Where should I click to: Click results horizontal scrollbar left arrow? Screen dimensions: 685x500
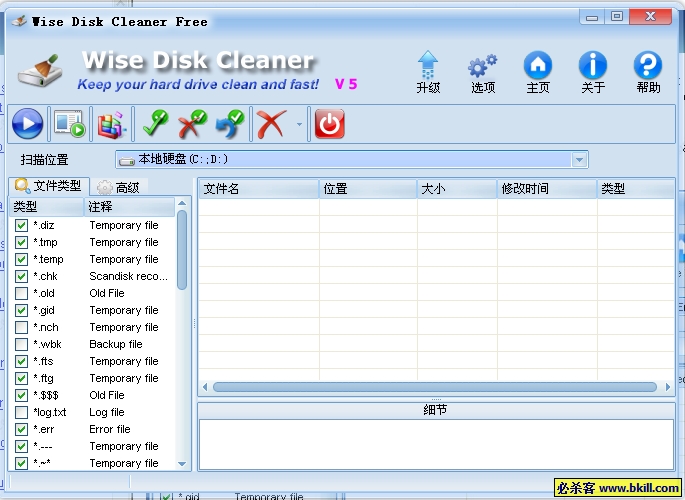(205, 387)
